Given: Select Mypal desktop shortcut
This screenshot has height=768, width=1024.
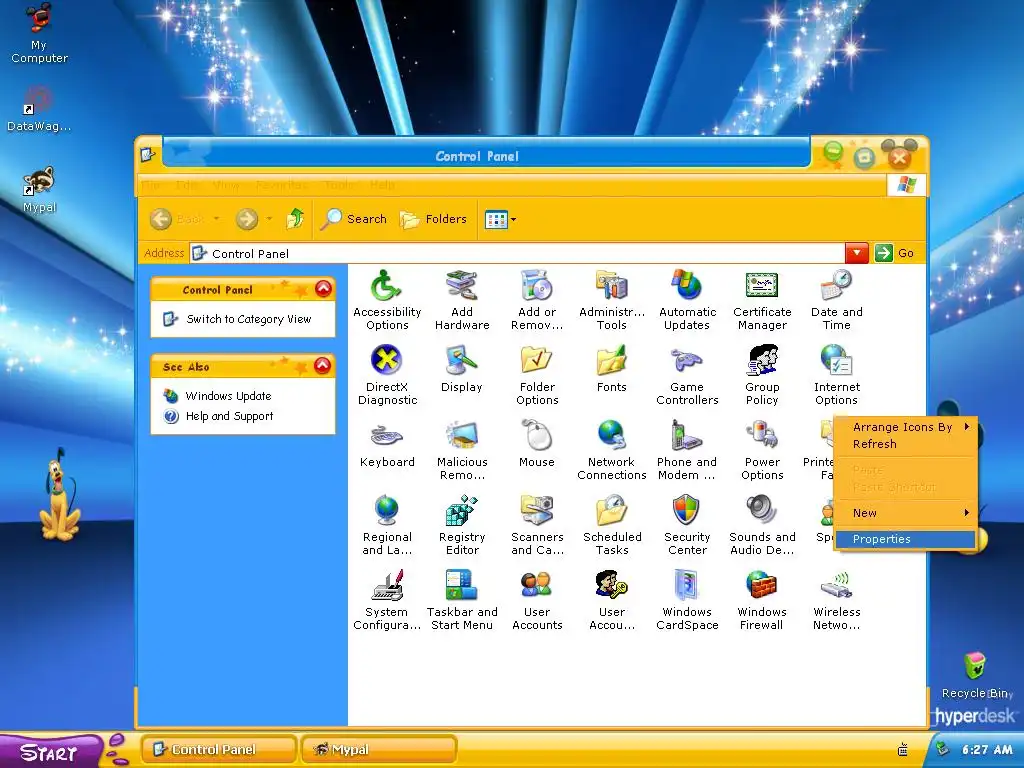Looking at the screenshot, I should (39, 189).
